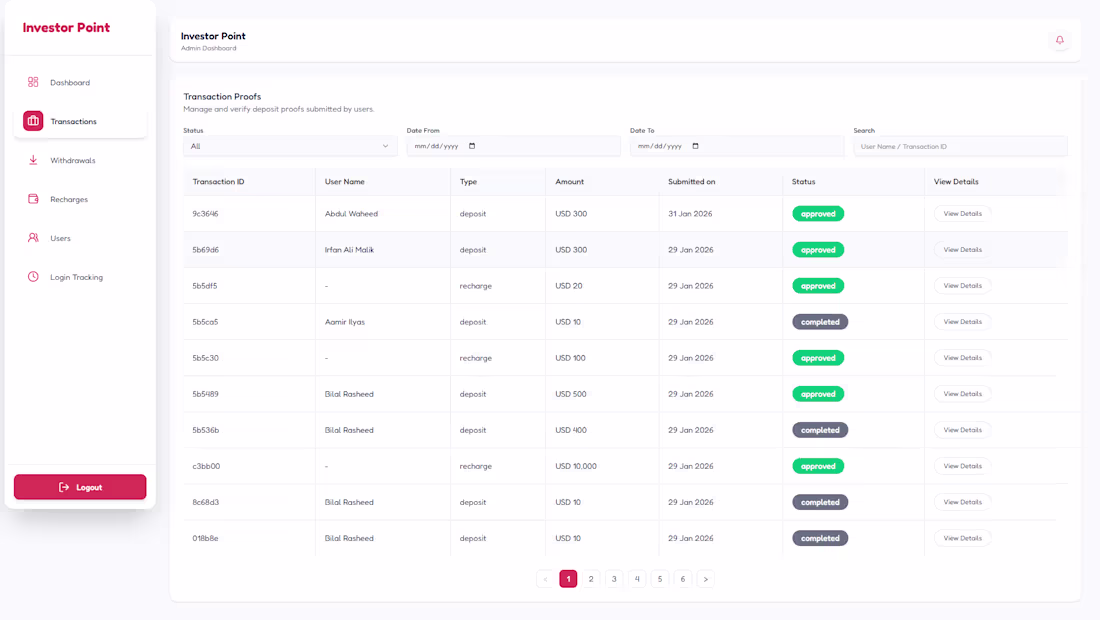Open the Login Tracking menu item
This screenshot has height=620, width=1100.
pos(76,277)
